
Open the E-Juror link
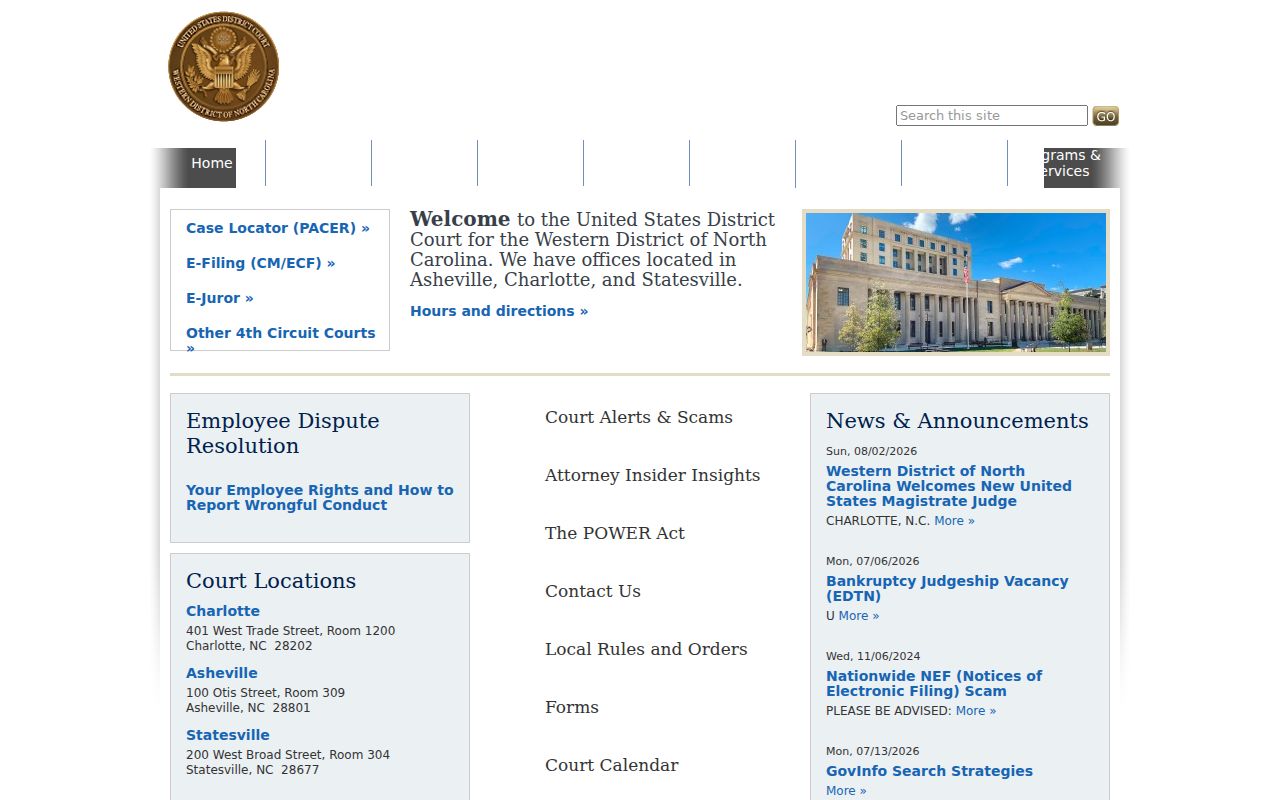[x=220, y=298]
